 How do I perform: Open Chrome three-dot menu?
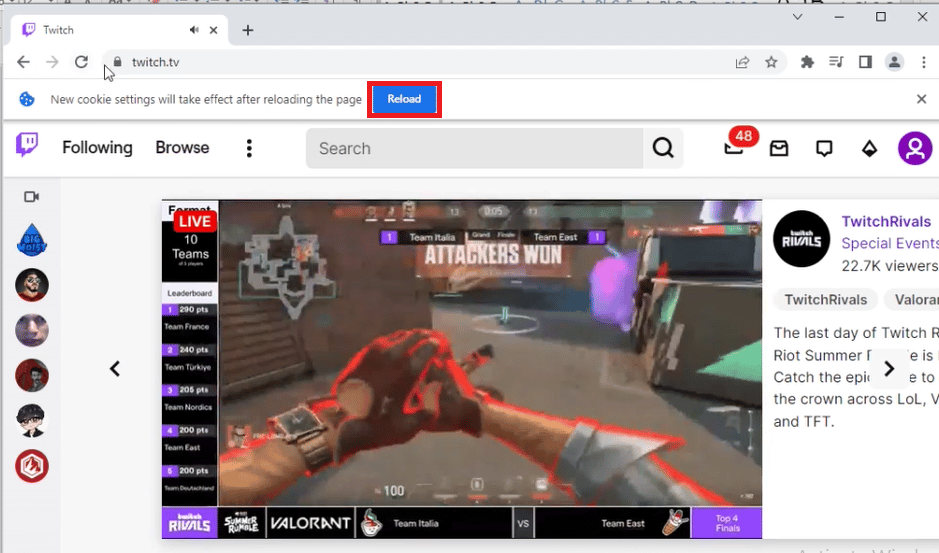[923, 62]
